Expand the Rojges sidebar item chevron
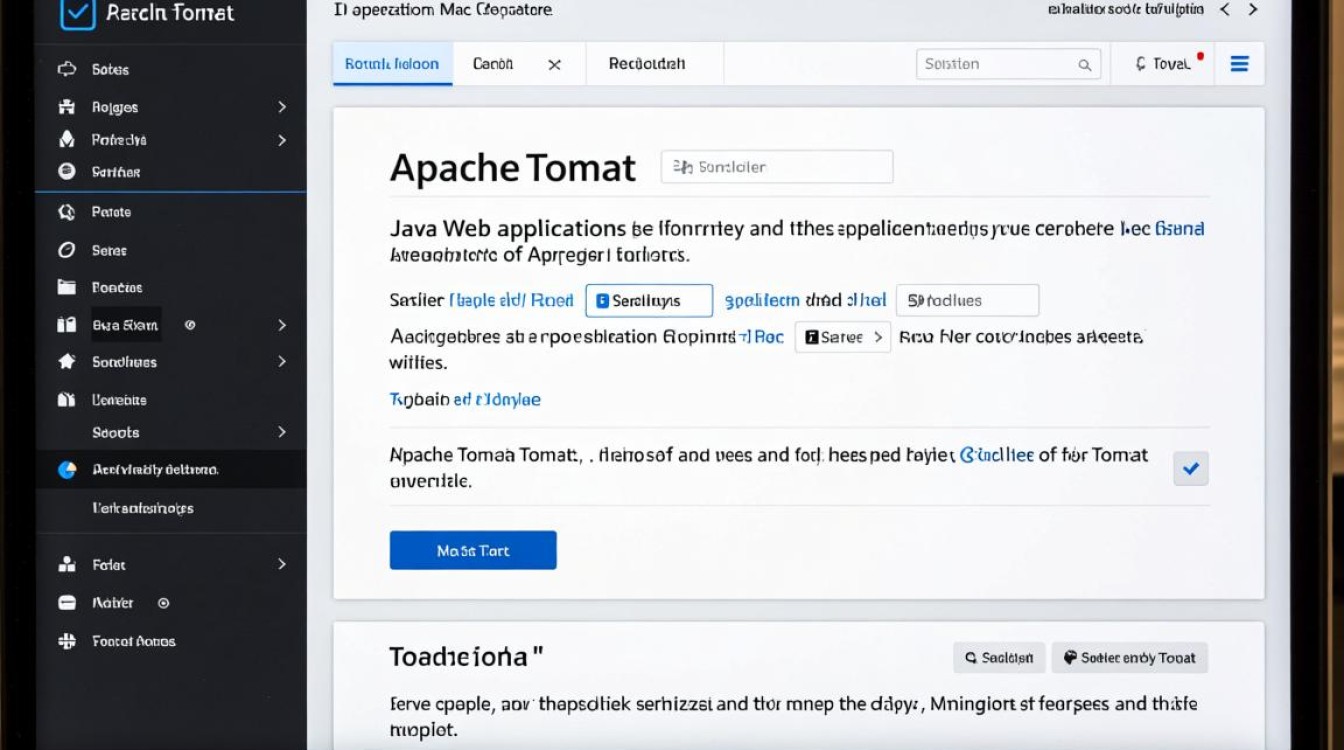 coord(282,107)
